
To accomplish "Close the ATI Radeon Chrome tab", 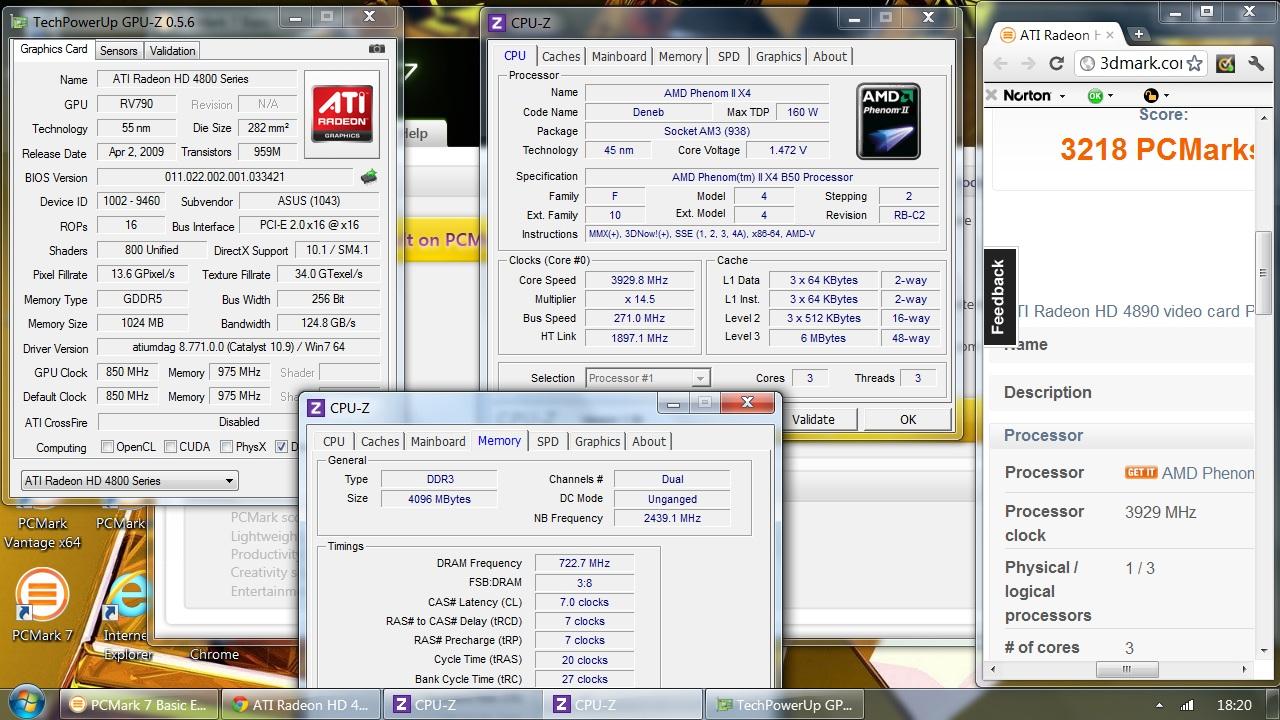I will point(1109,35).
